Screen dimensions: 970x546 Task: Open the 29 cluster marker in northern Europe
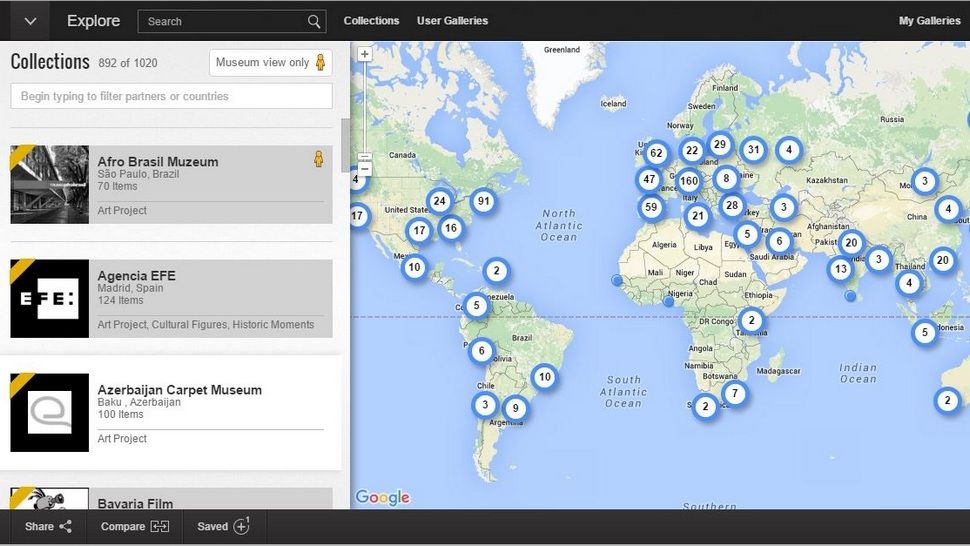(719, 145)
